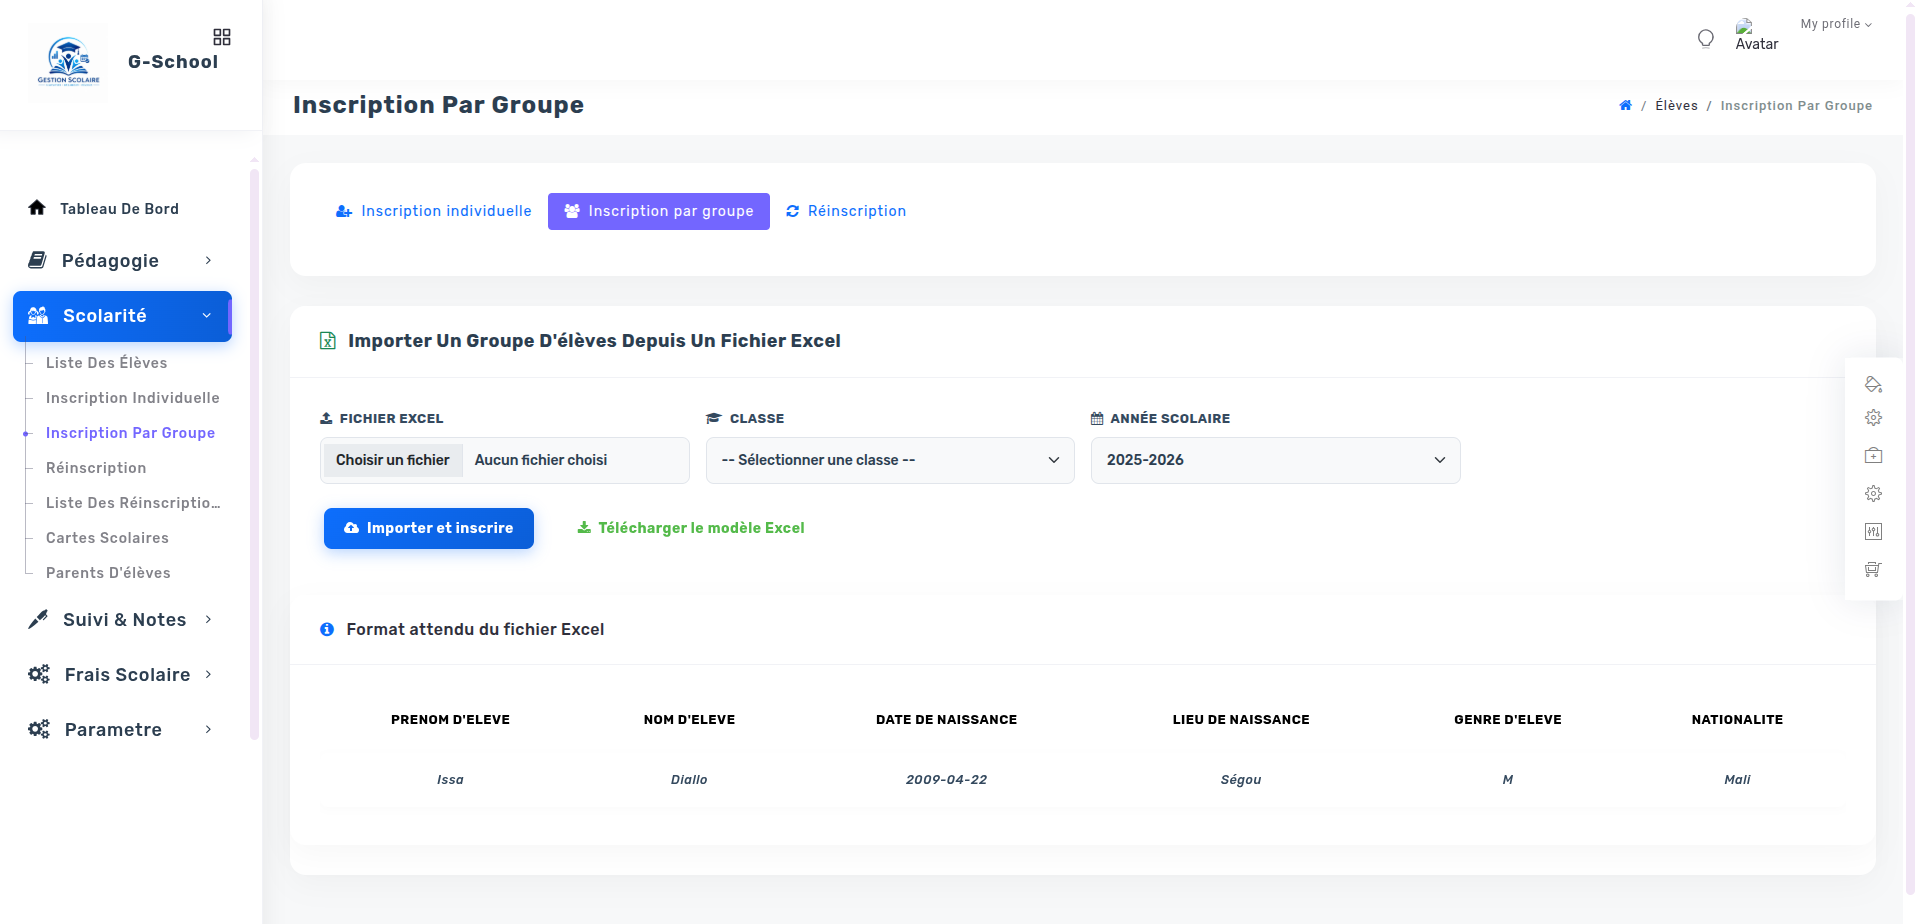Click Télécharger le modèle Excel link
The height and width of the screenshot is (924, 1916).
click(691, 528)
